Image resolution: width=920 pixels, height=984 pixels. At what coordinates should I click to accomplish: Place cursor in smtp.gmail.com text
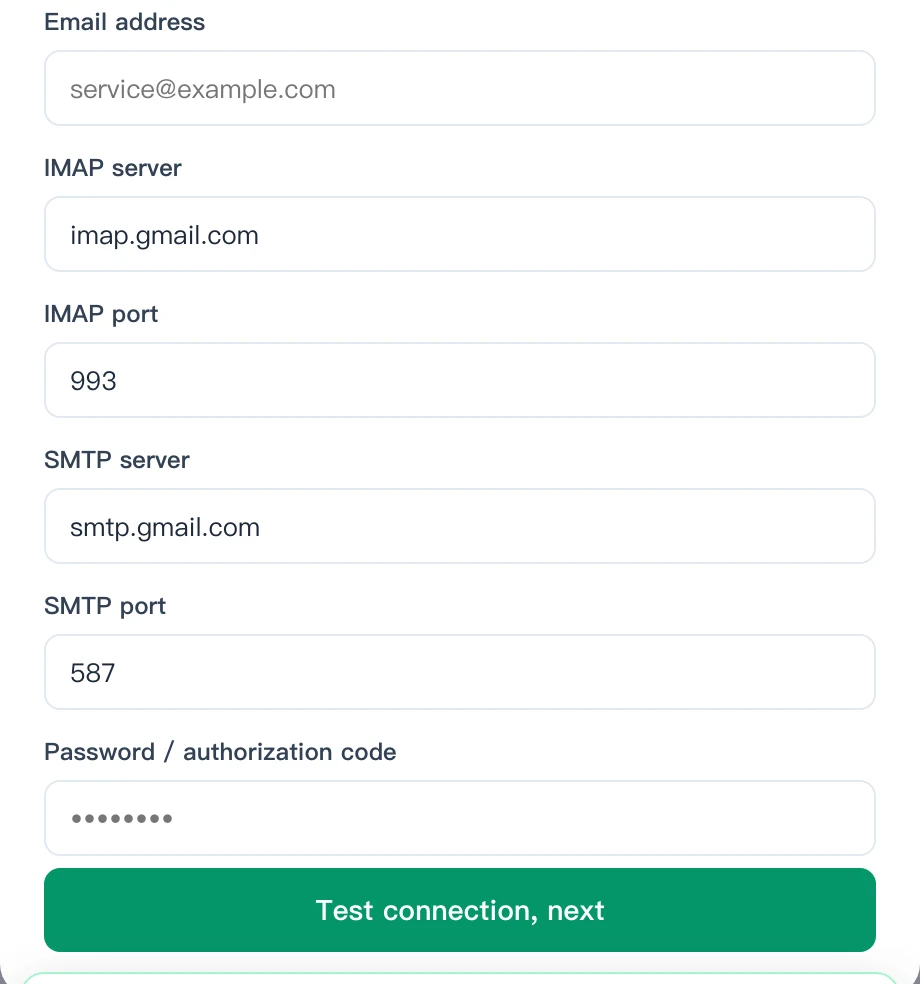click(x=165, y=528)
